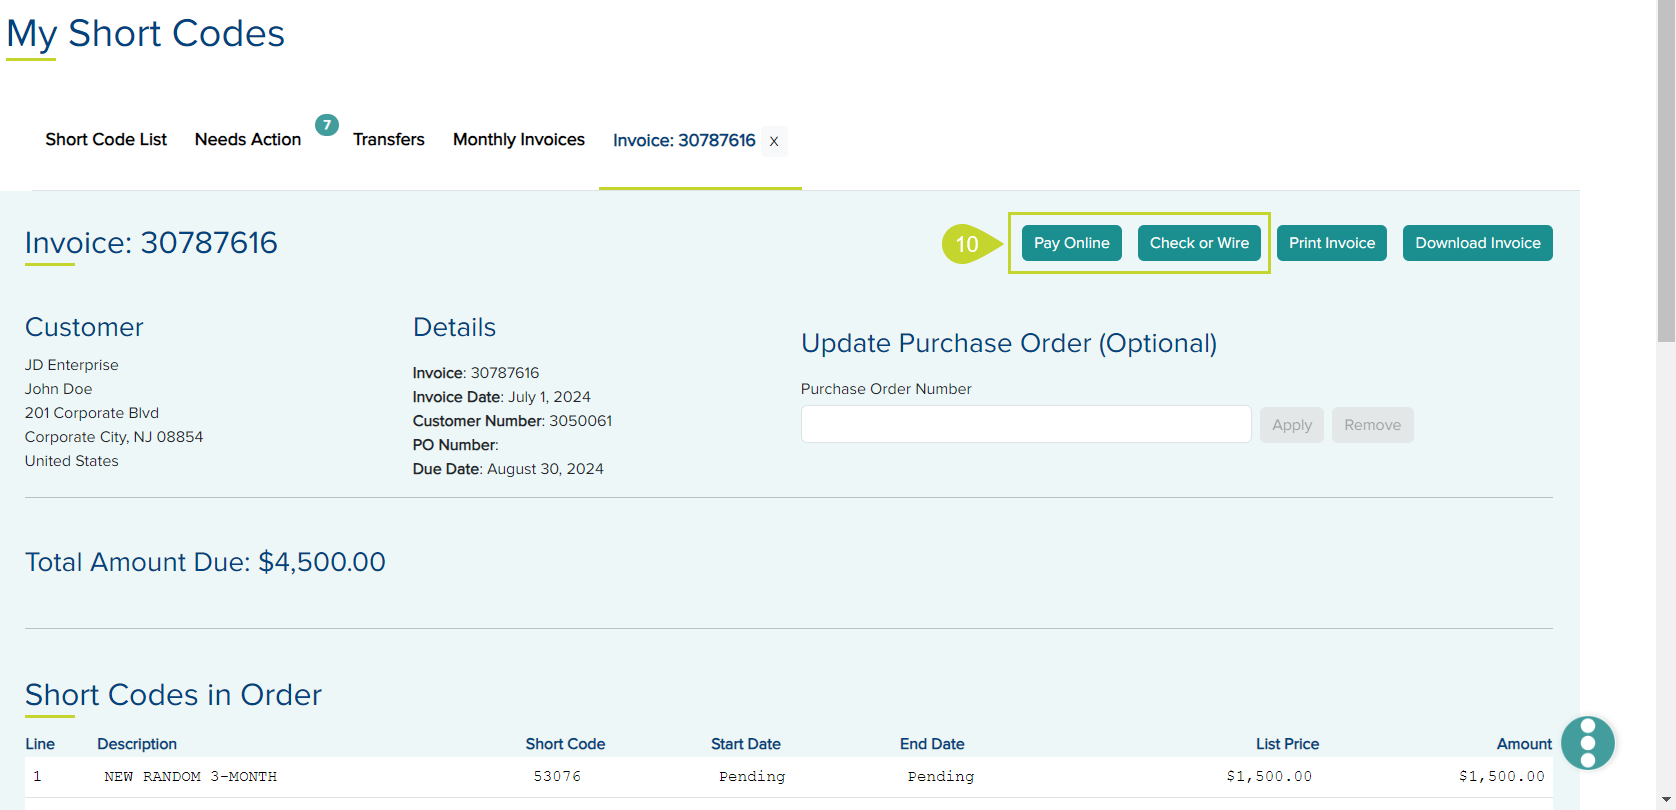Image resolution: width=1676 pixels, height=810 pixels.
Task: Go to the Transfers tab
Action: 389,140
